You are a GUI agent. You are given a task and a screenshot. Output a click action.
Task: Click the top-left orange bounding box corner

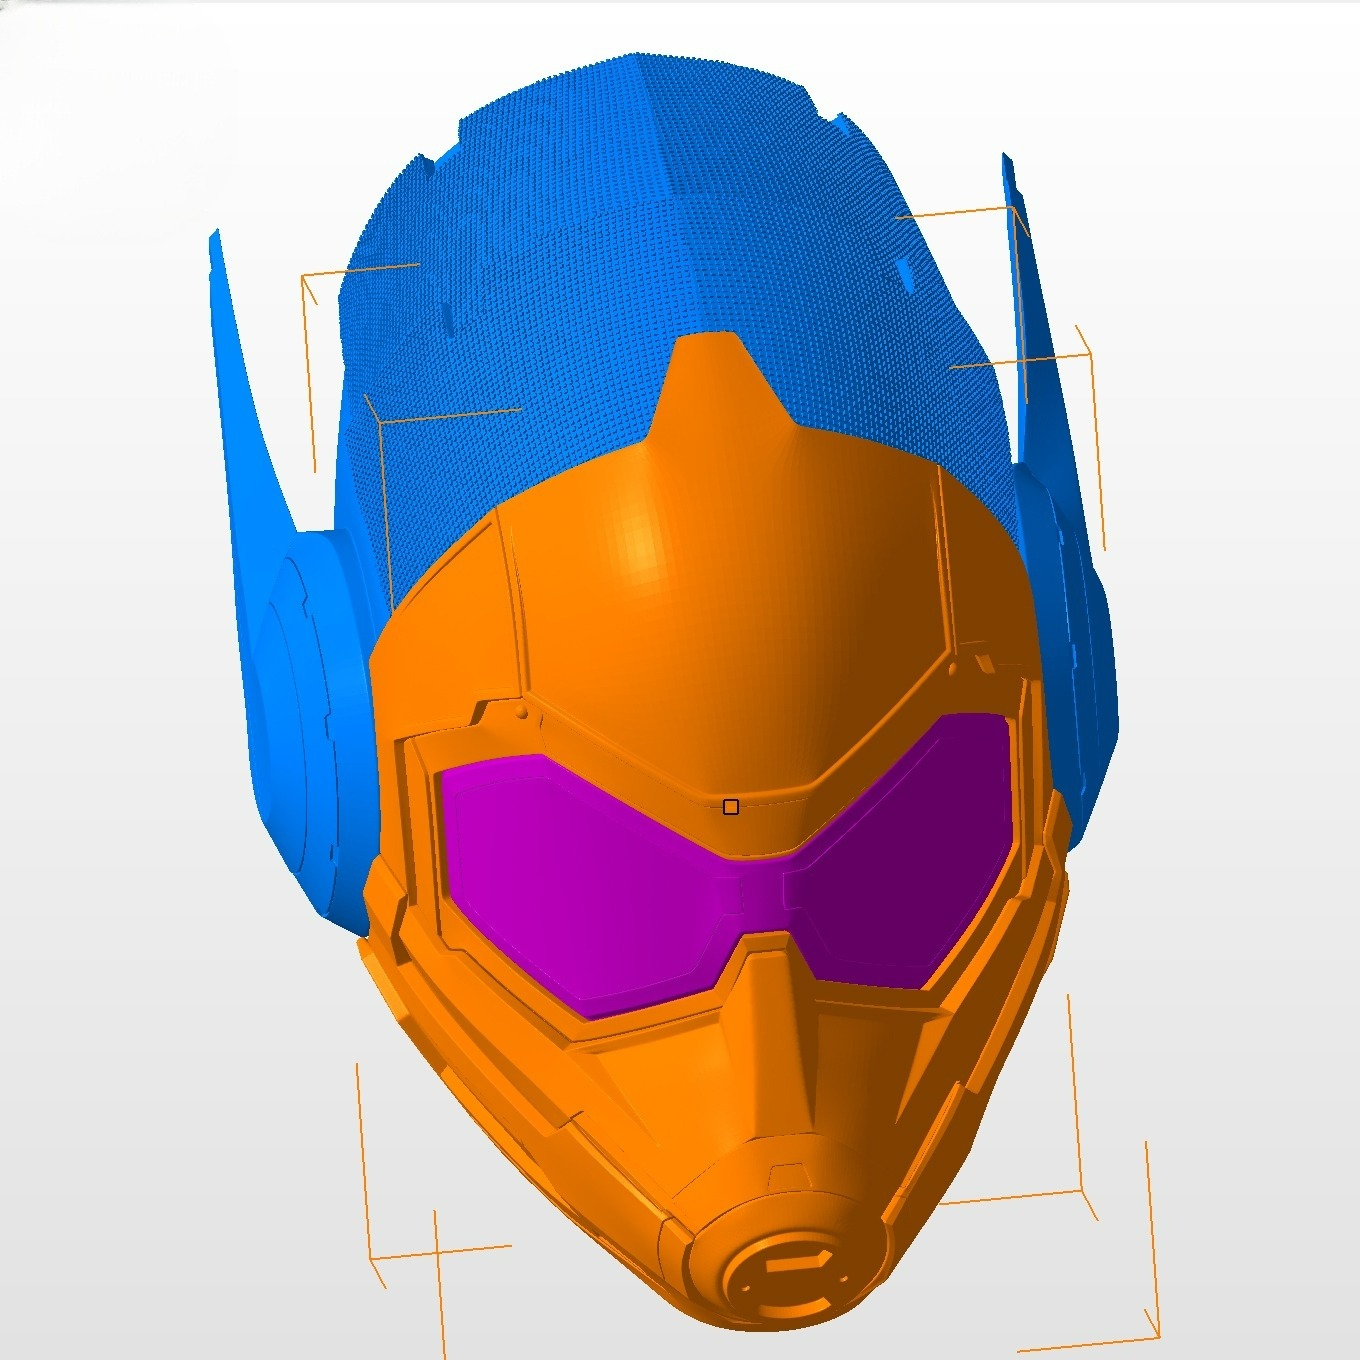(303, 276)
